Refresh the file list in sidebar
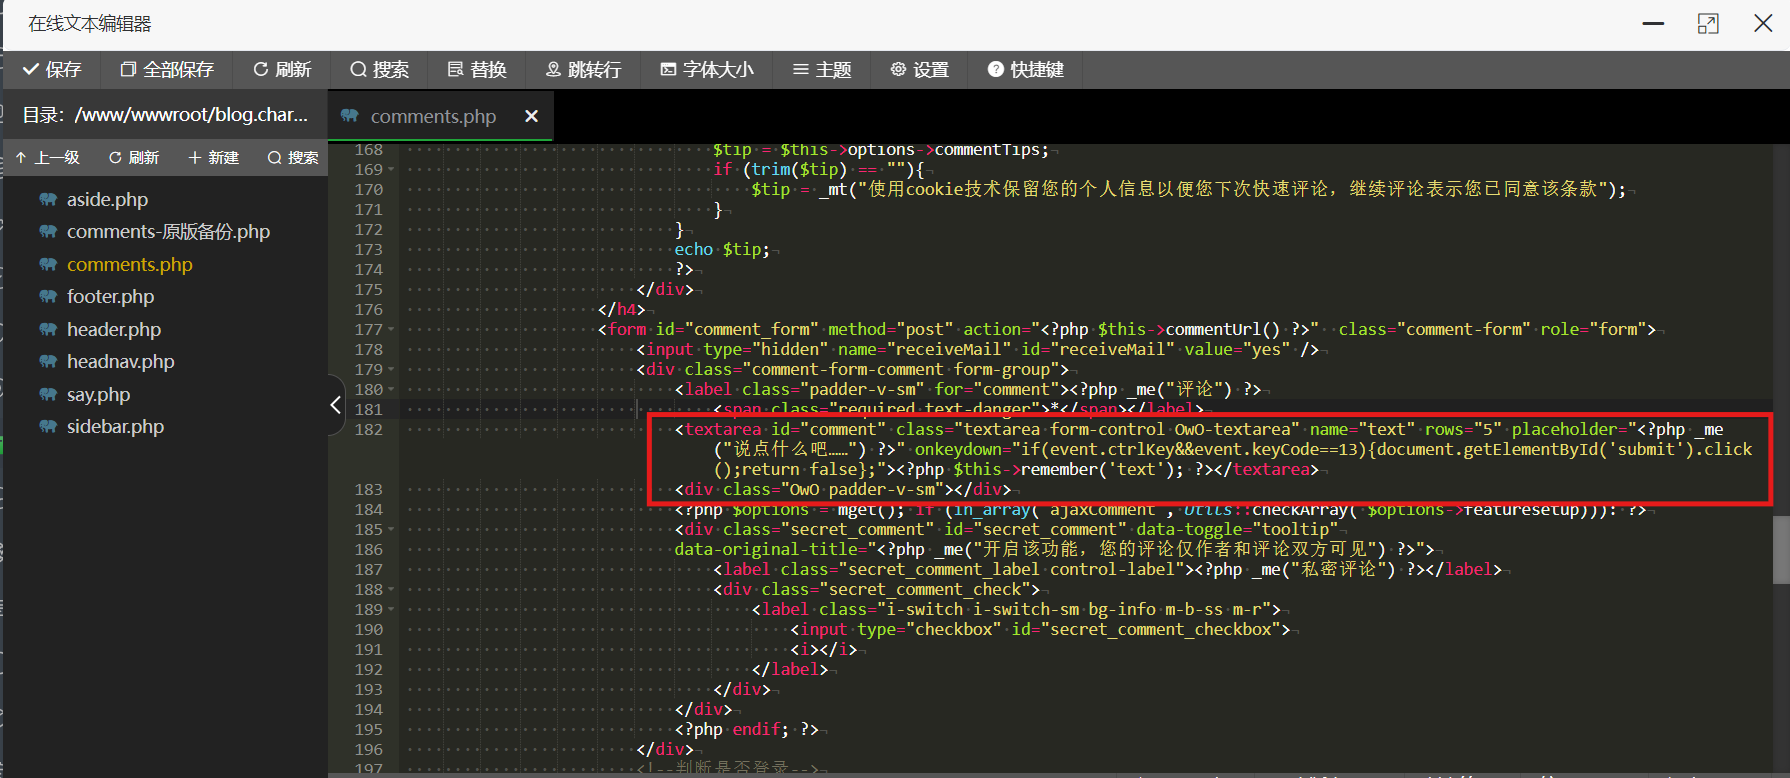The width and height of the screenshot is (1790, 778). (134, 158)
